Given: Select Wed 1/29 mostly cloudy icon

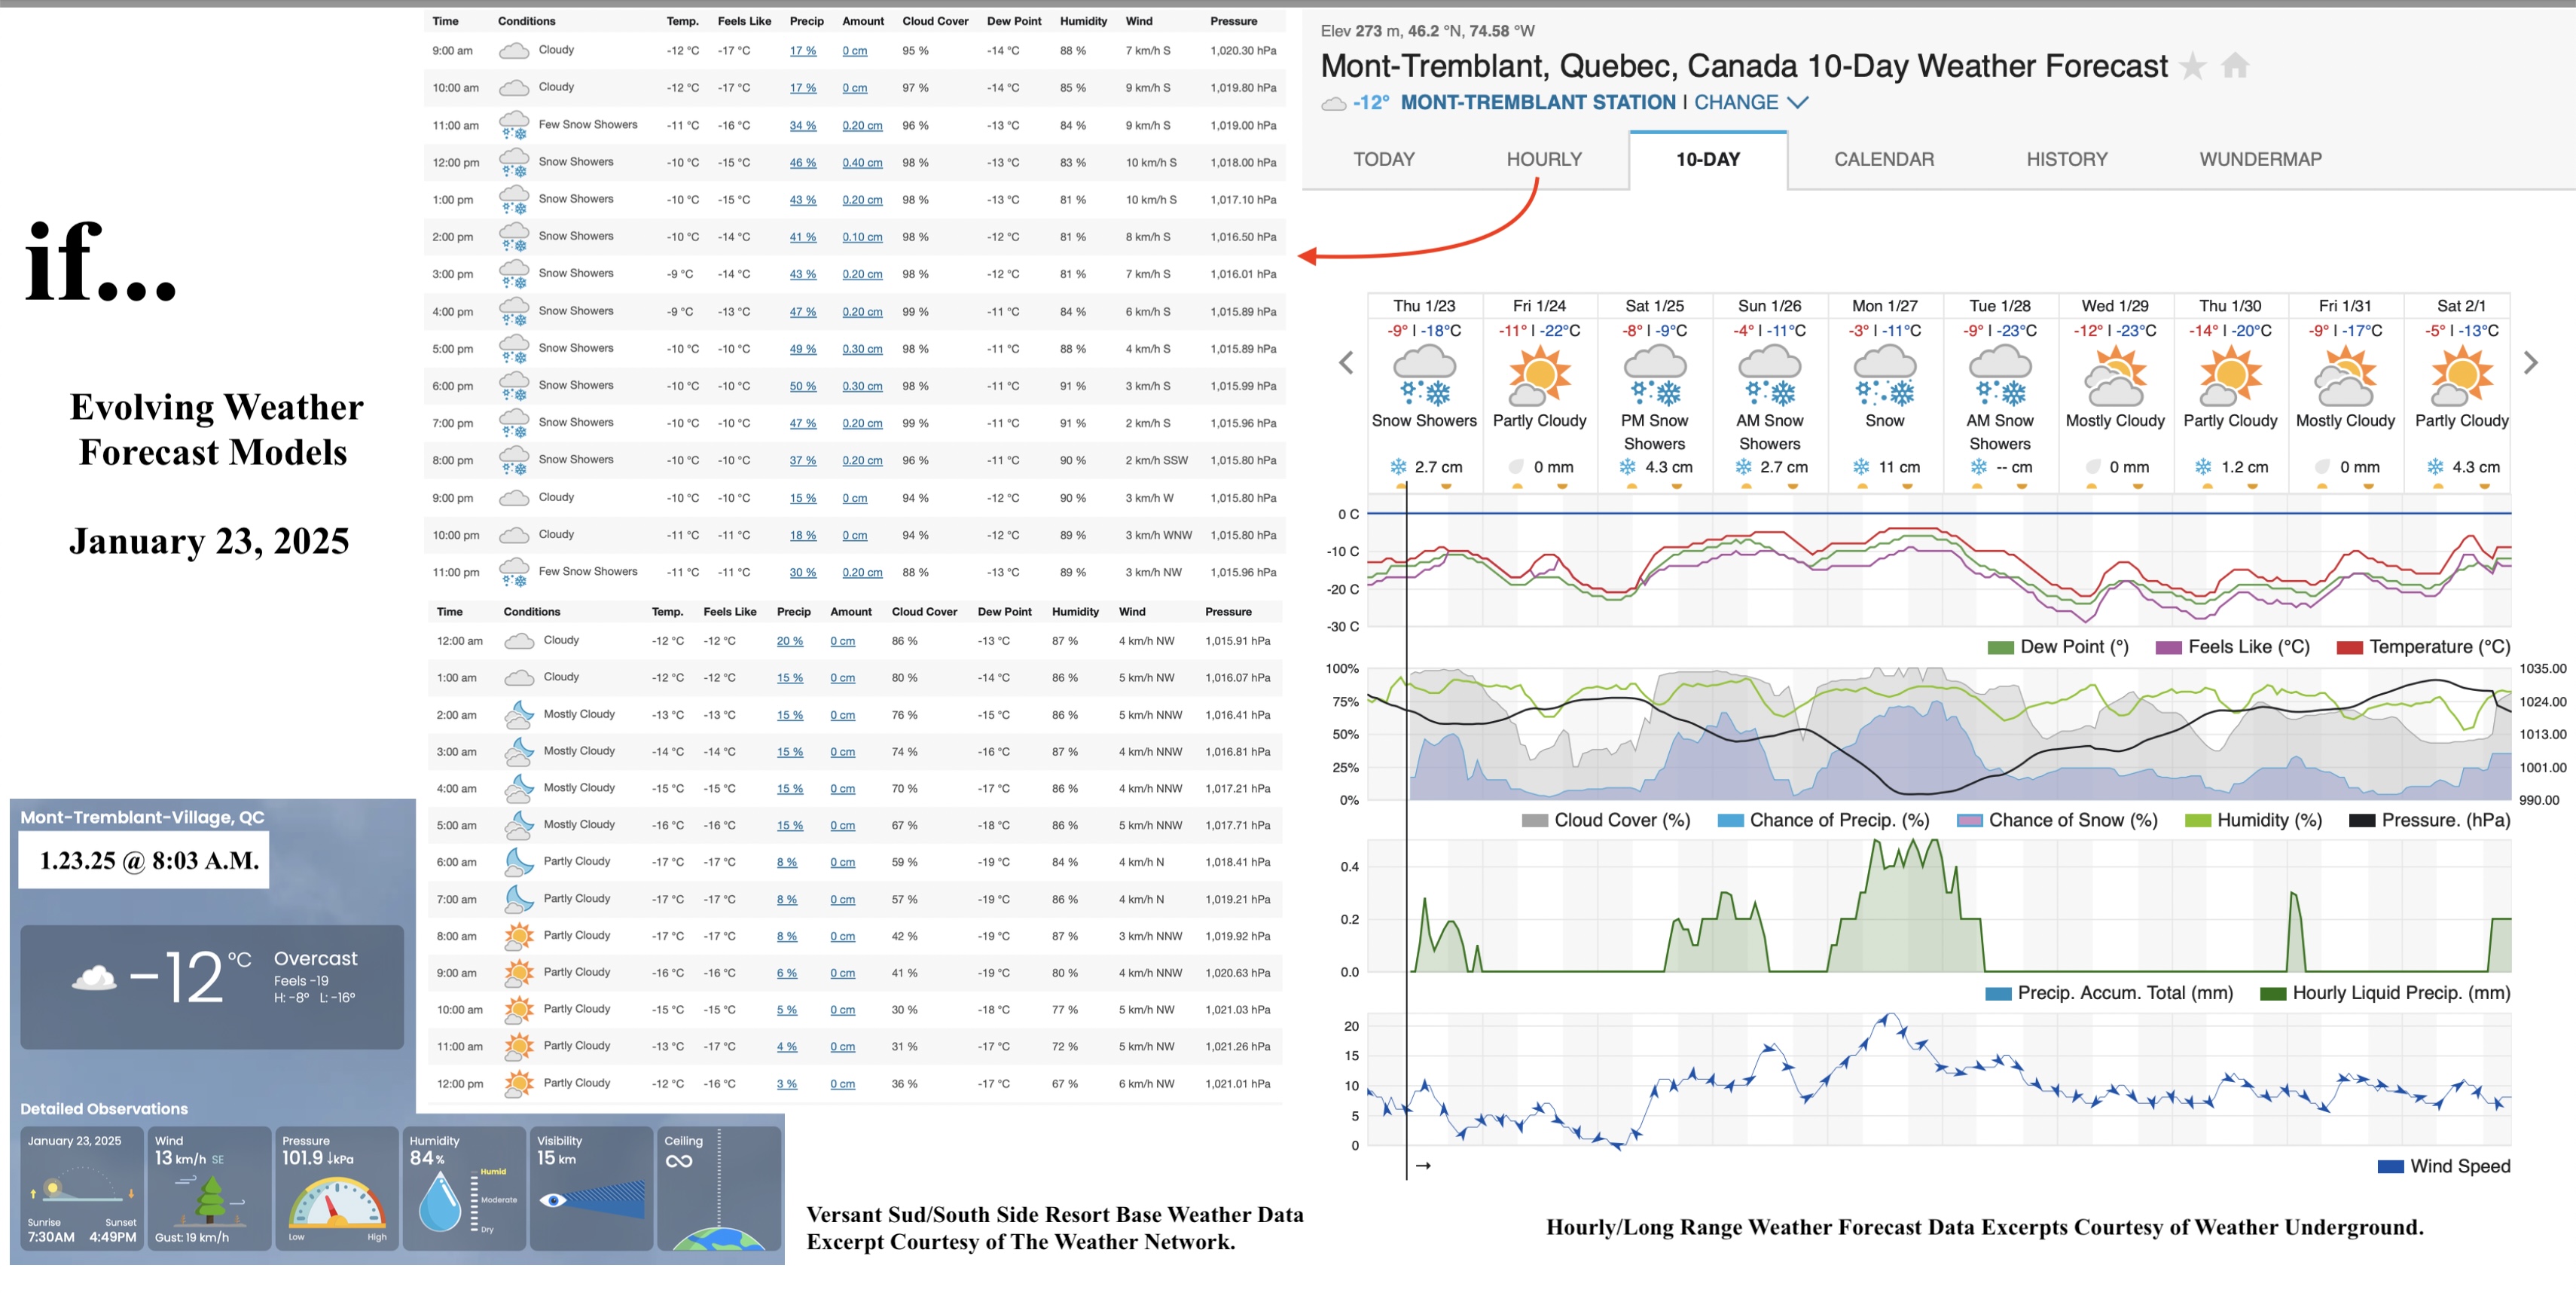Looking at the screenshot, I should click(x=2115, y=375).
